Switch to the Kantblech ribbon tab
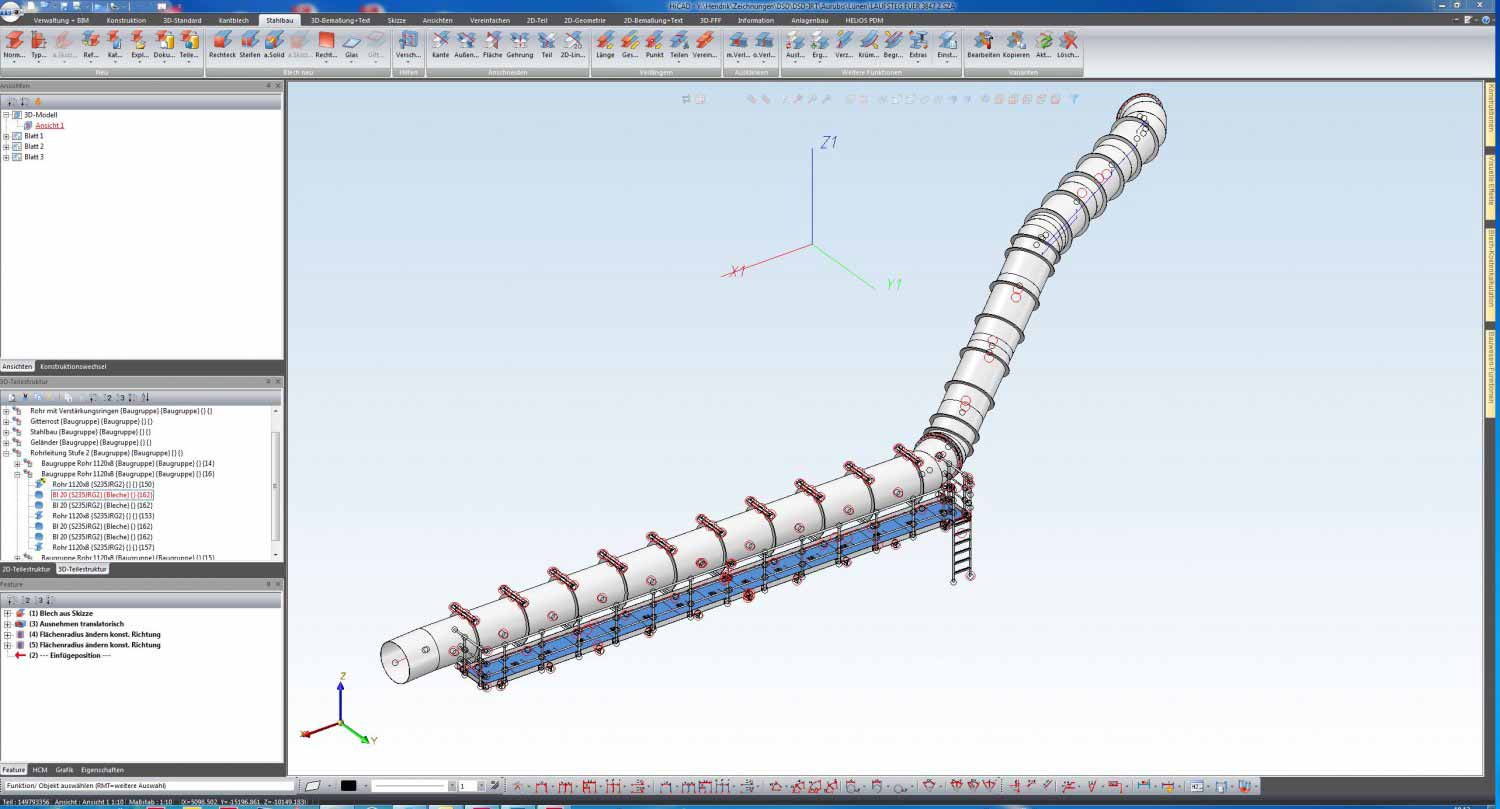 click(233, 20)
